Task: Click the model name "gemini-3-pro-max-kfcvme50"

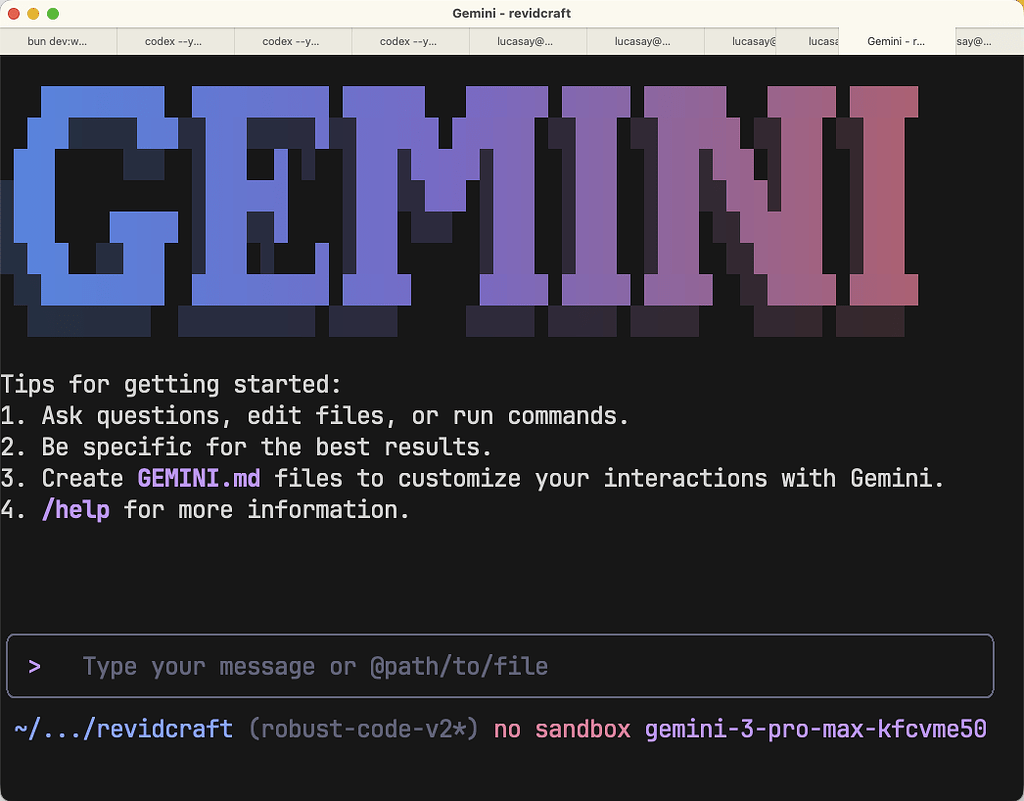Action: [x=816, y=729]
